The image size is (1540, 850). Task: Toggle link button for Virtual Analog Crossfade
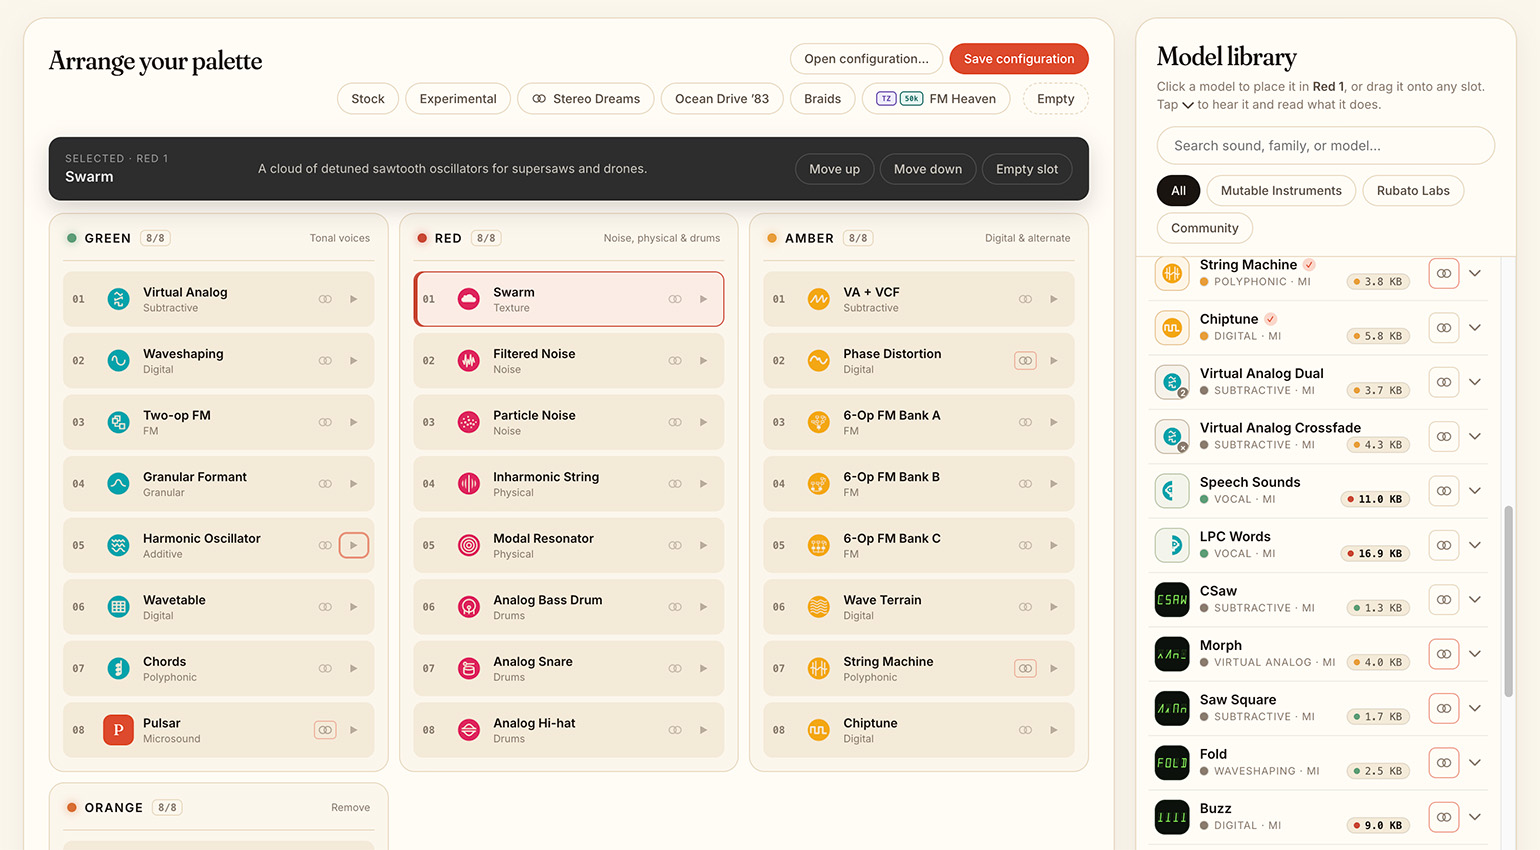click(1444, 436)
